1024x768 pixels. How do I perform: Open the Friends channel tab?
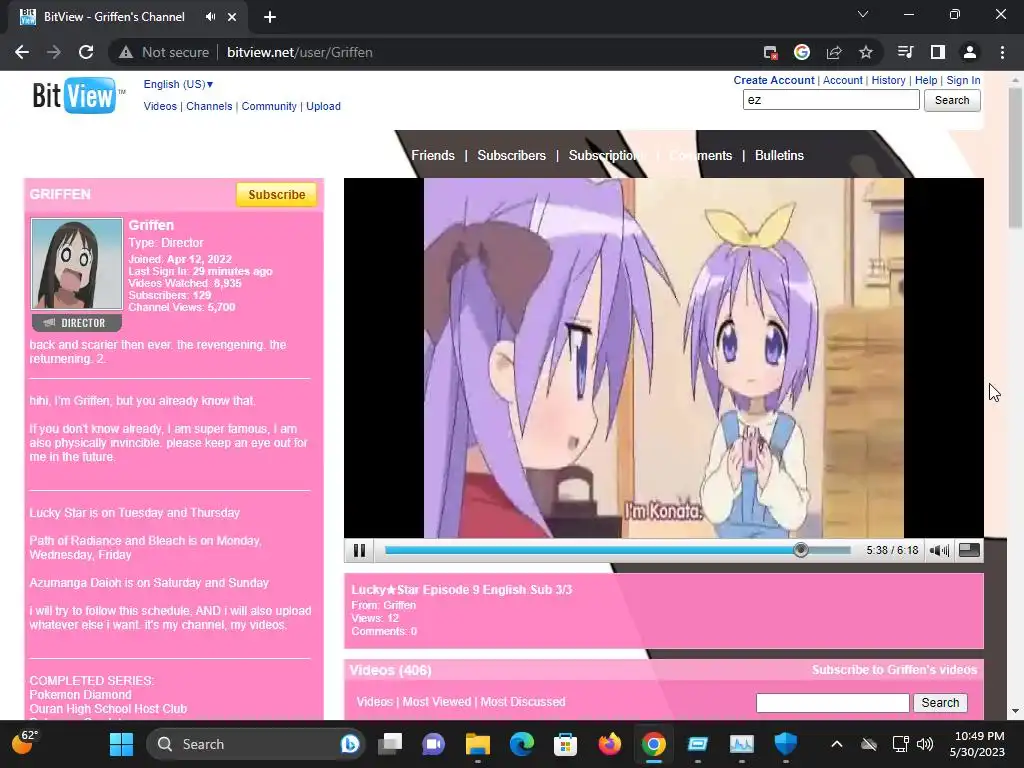[x=432, y=155]
